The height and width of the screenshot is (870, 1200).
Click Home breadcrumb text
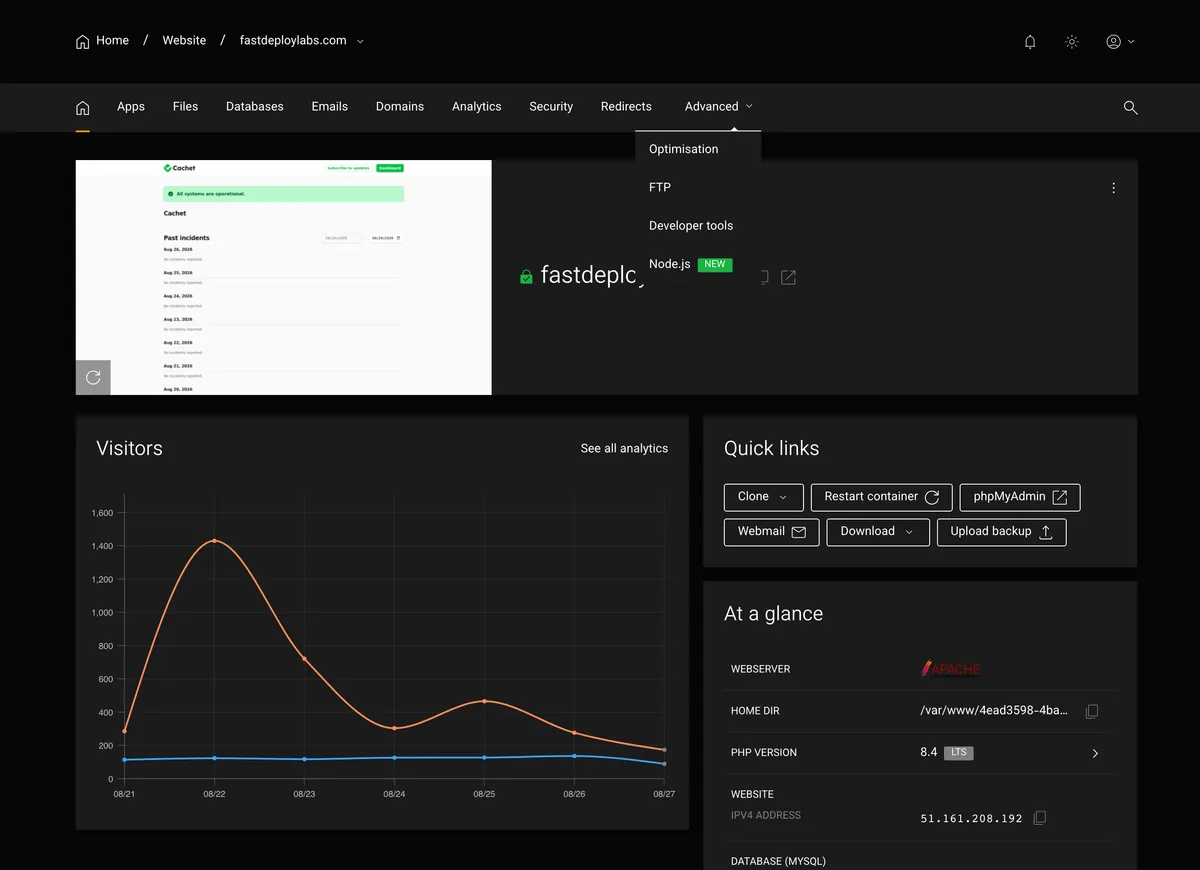pos(112,41)
